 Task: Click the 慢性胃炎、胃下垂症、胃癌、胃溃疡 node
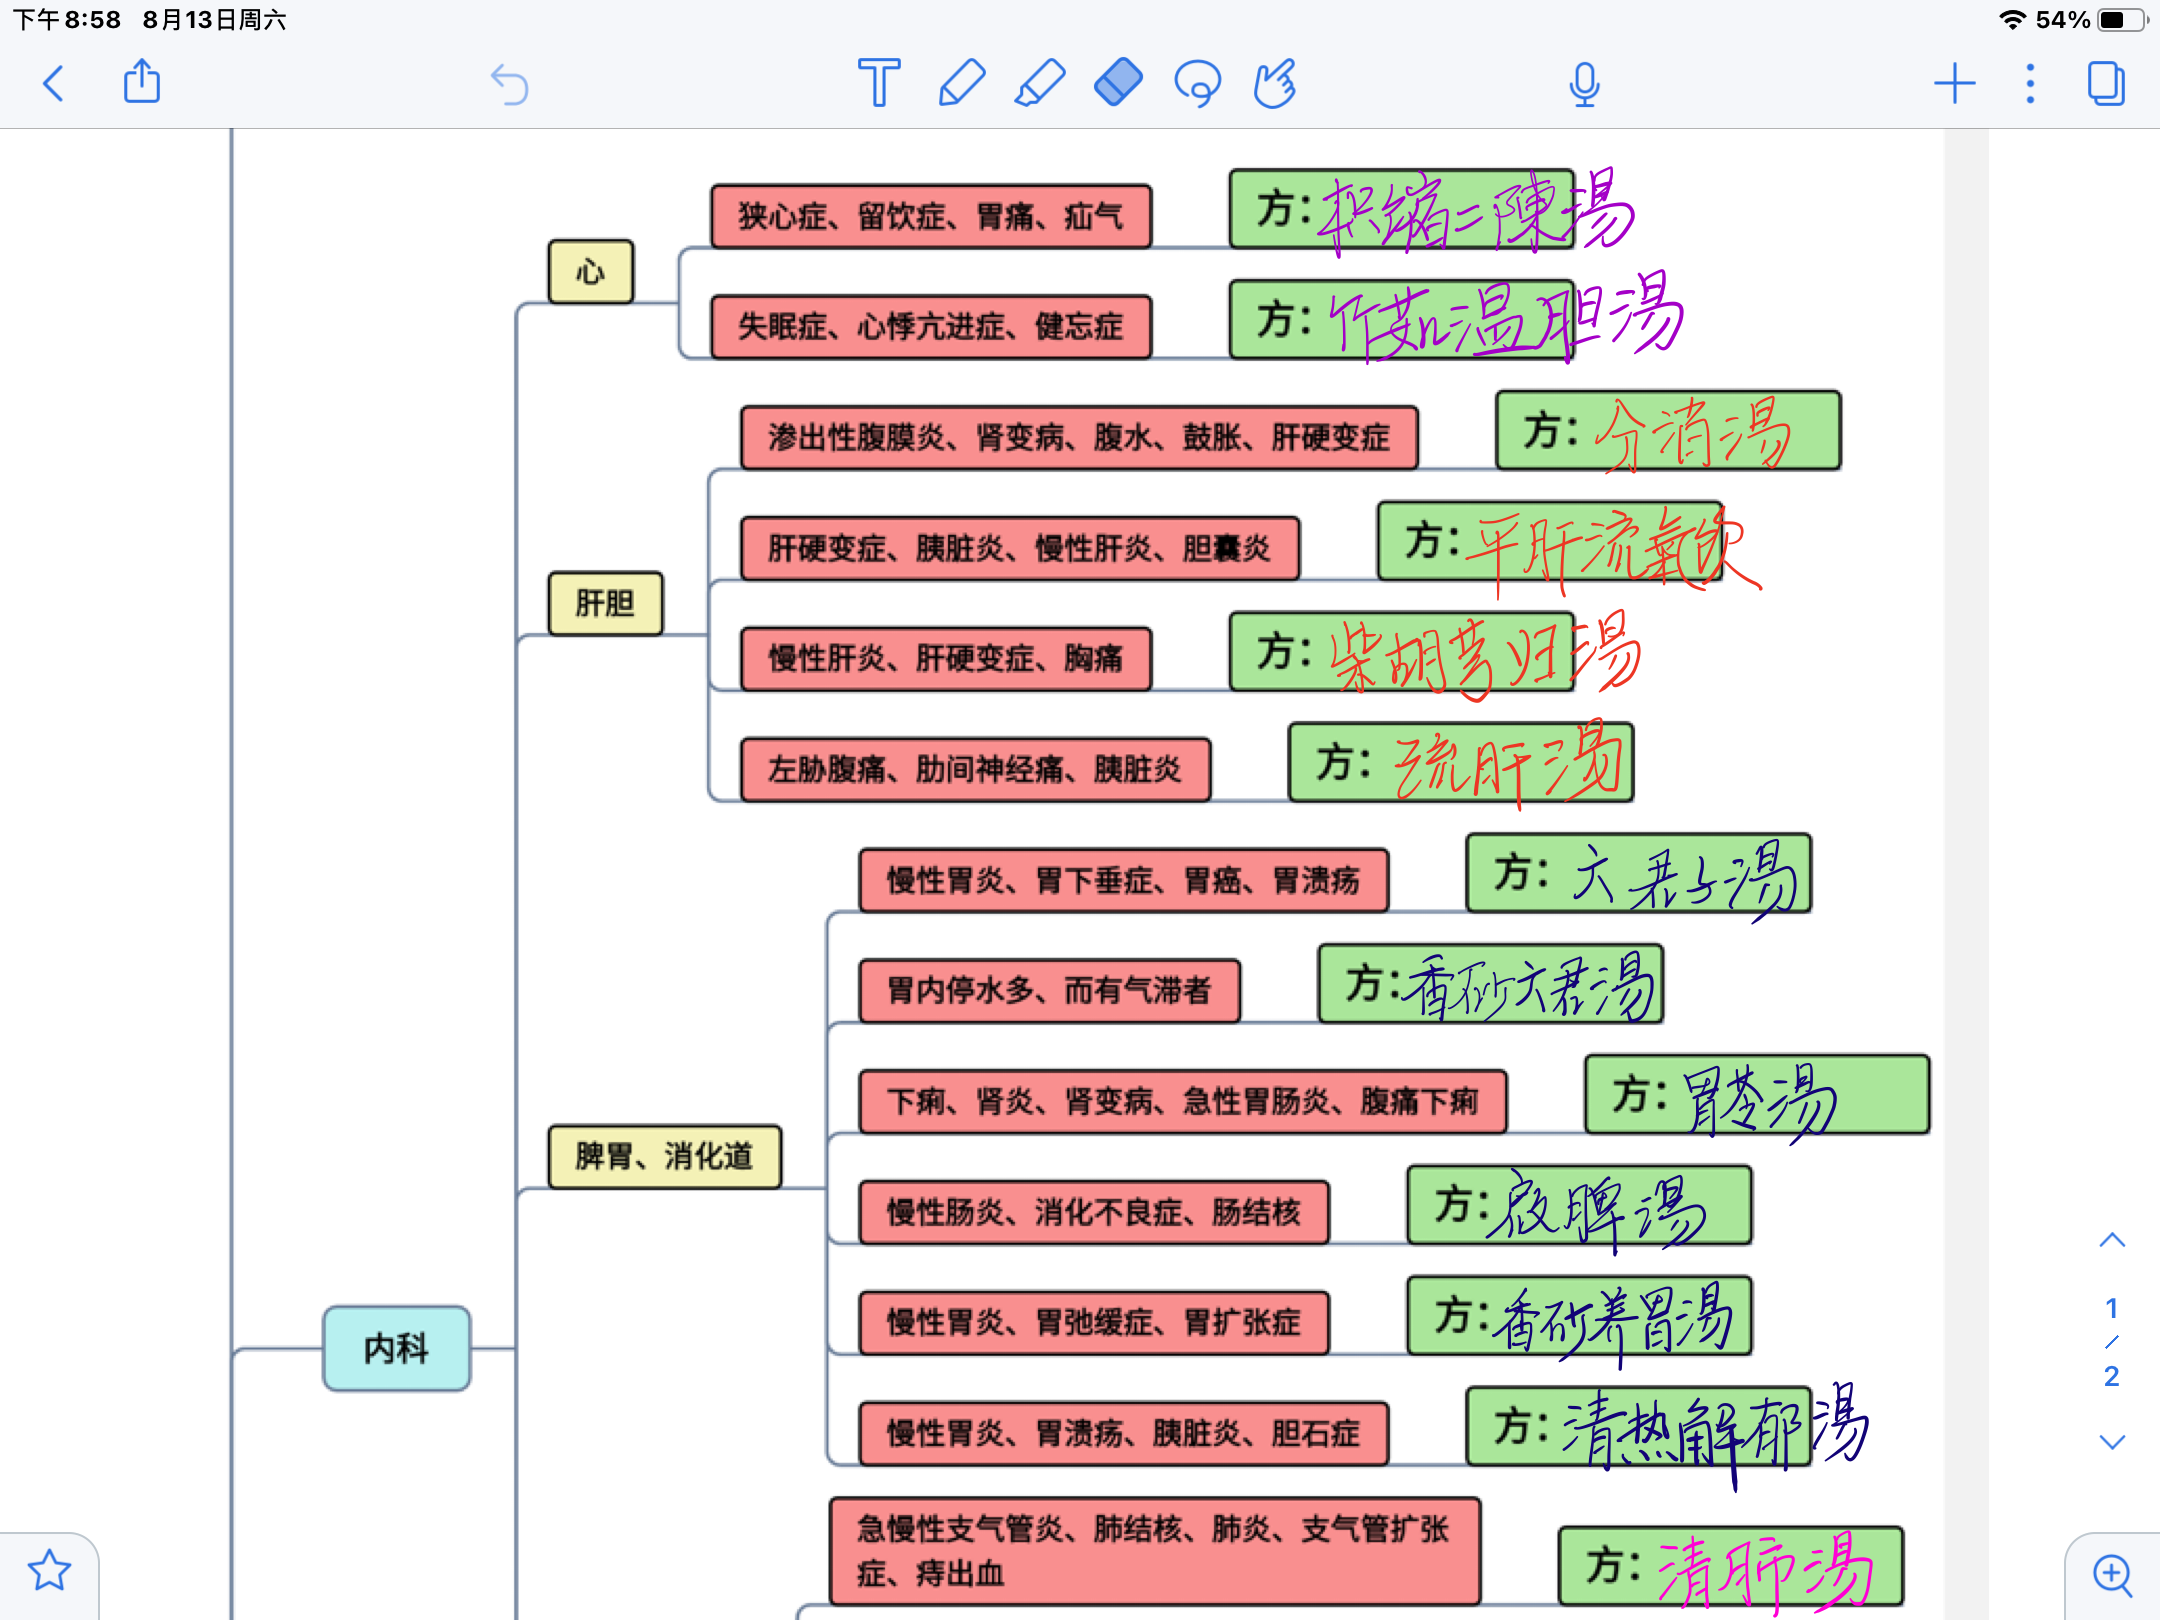coord(1123,880)
